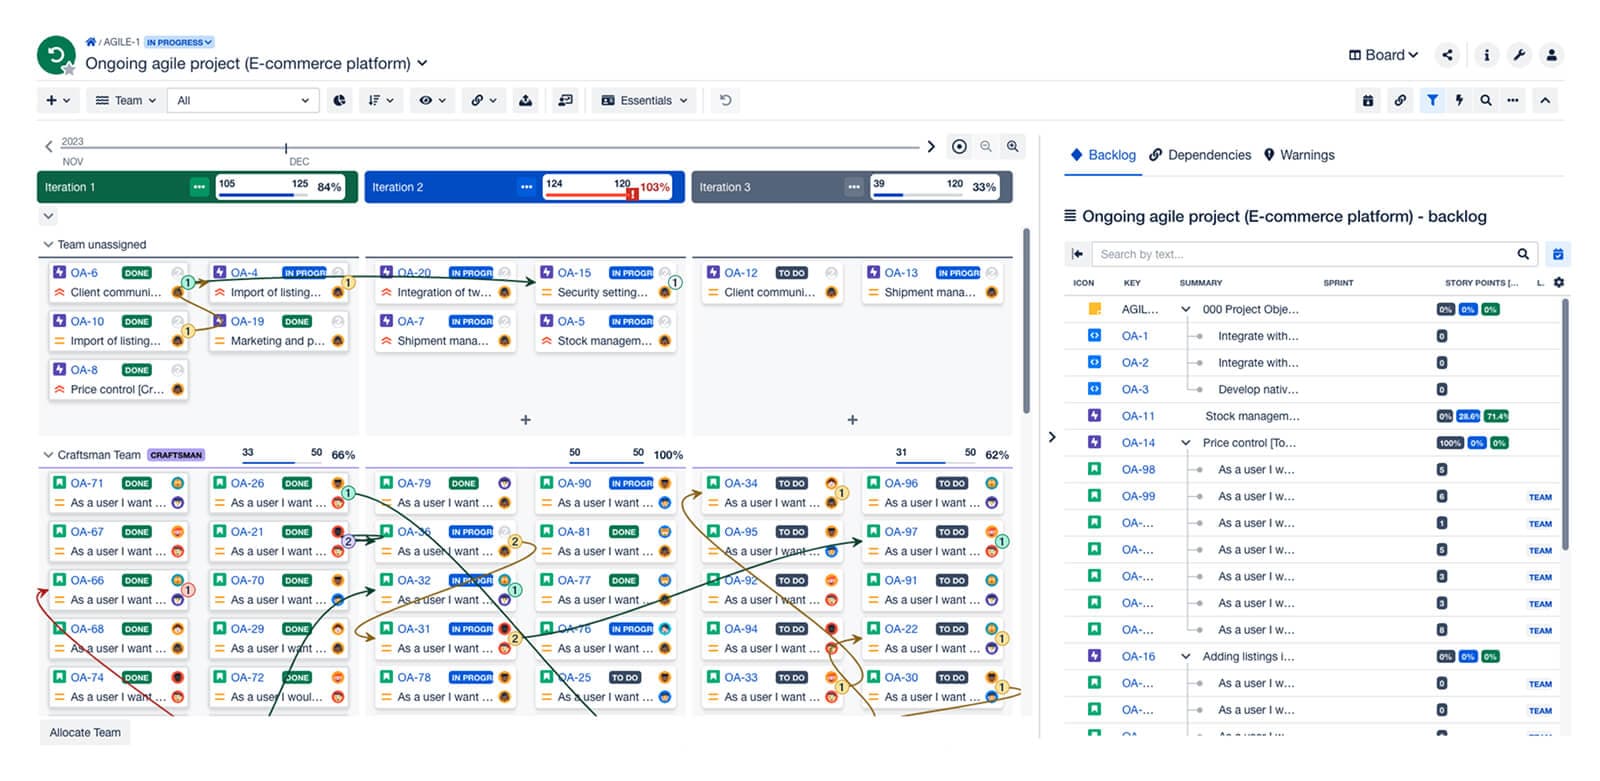
Task: Open the user profile icon
Action: tap(1551, 55)
